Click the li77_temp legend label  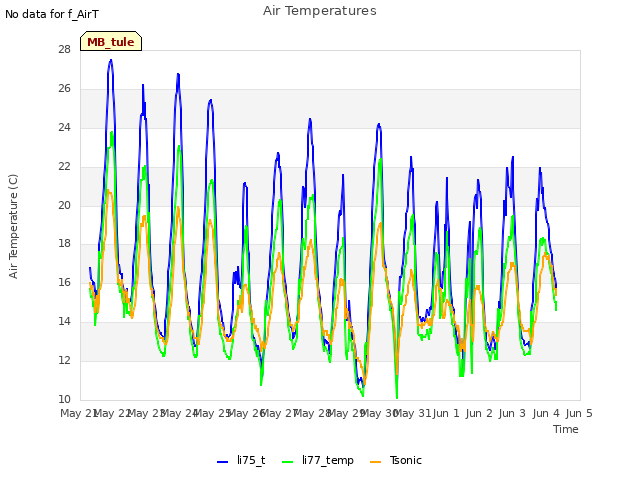coord(328,460)
